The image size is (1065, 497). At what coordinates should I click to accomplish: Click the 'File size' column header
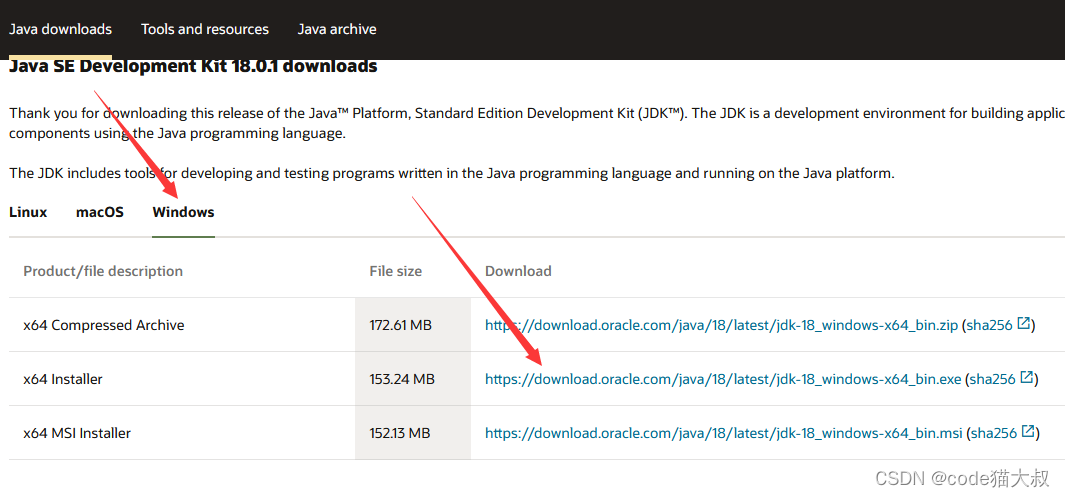point(395,272)
